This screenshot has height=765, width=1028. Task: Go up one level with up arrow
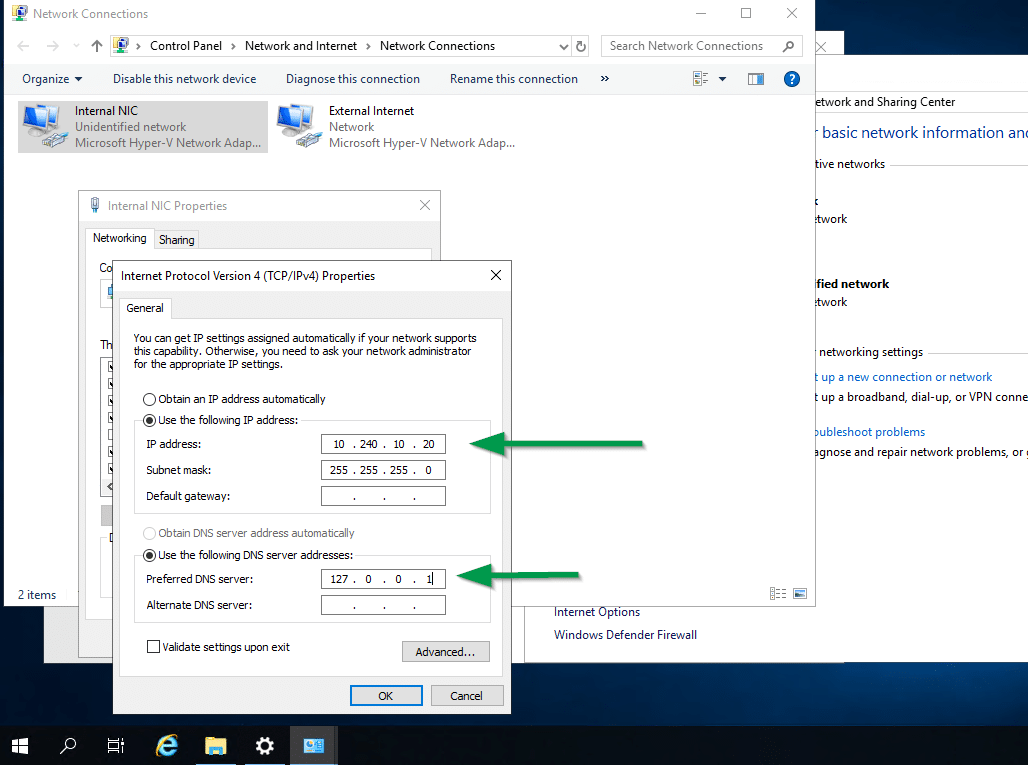97,46
